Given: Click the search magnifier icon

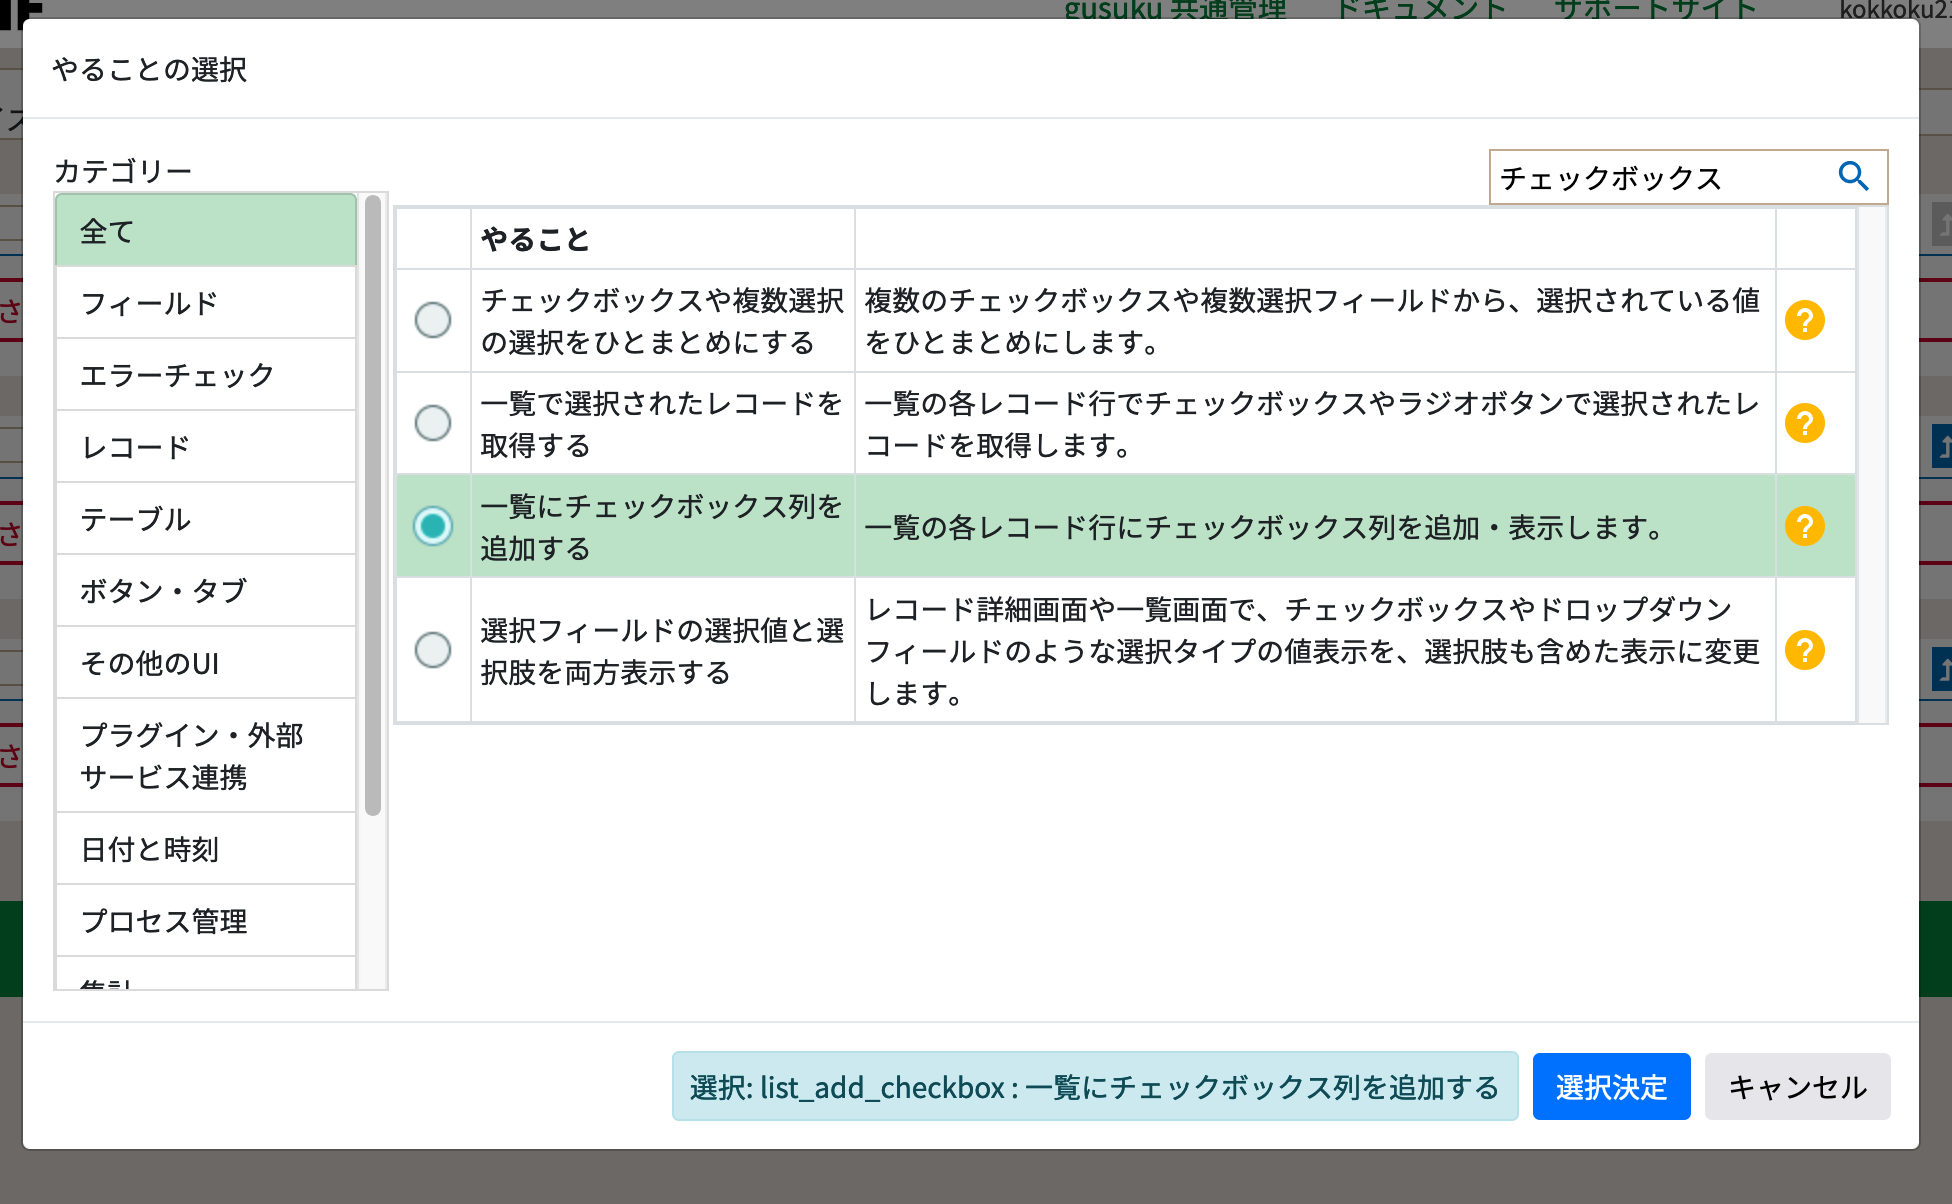Looking at the screenshot, I should [x=1855, y=176].
